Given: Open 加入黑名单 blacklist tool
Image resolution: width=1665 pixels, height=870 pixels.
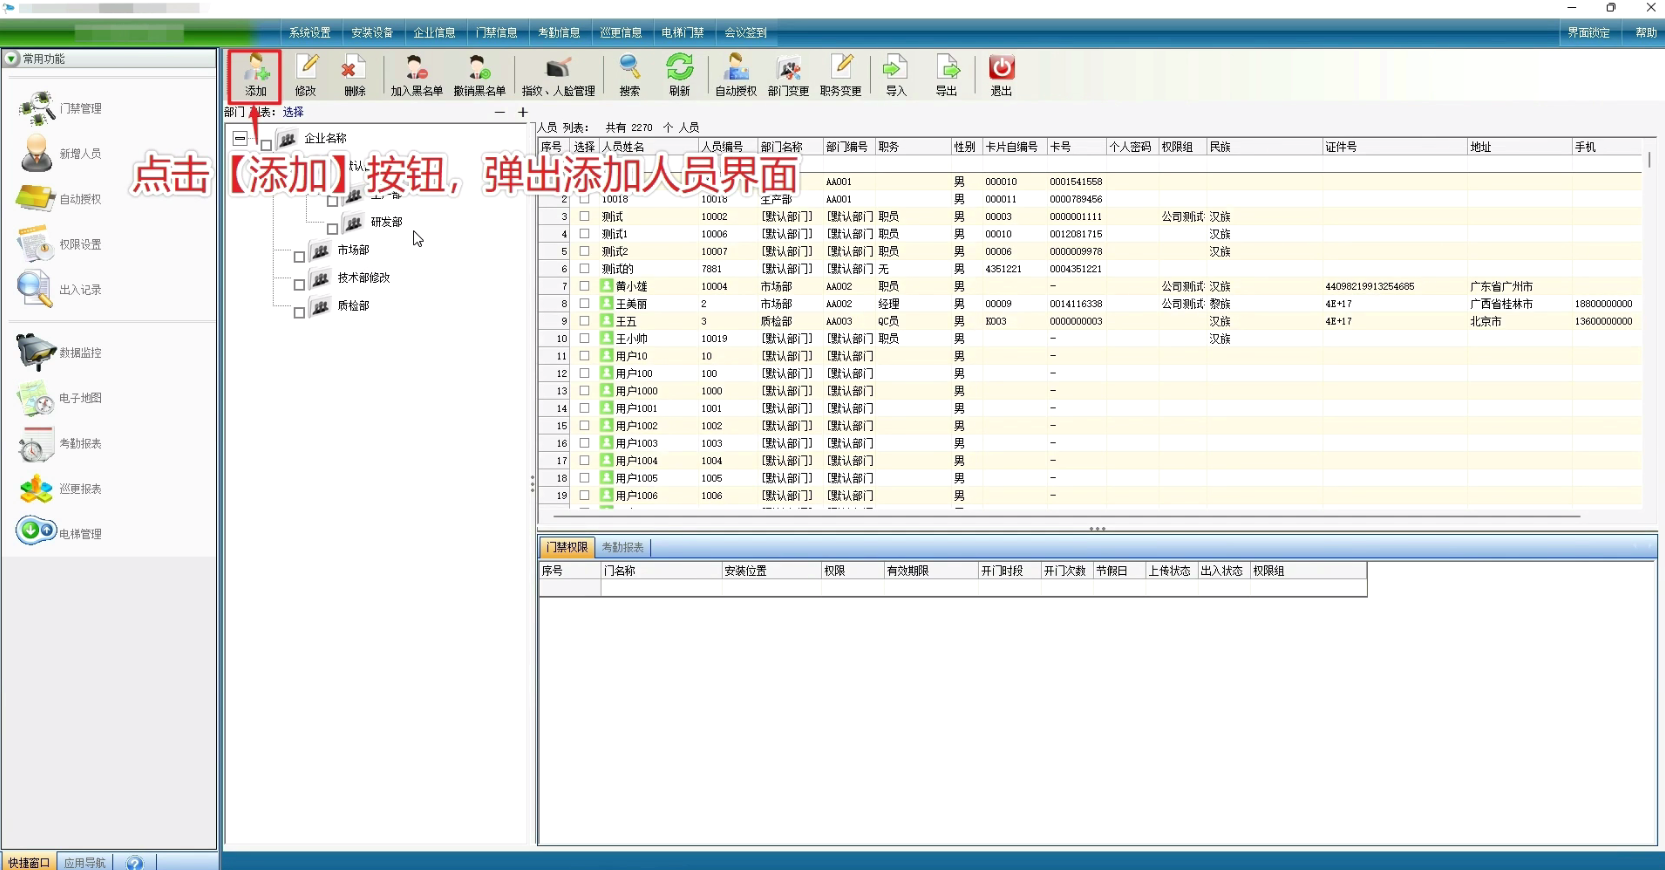Looking at the screenshot, I should pos(416,75).
